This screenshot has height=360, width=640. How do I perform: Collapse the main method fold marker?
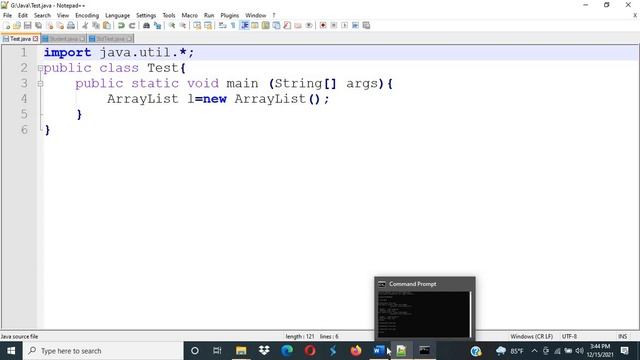(x=40, y=84)
